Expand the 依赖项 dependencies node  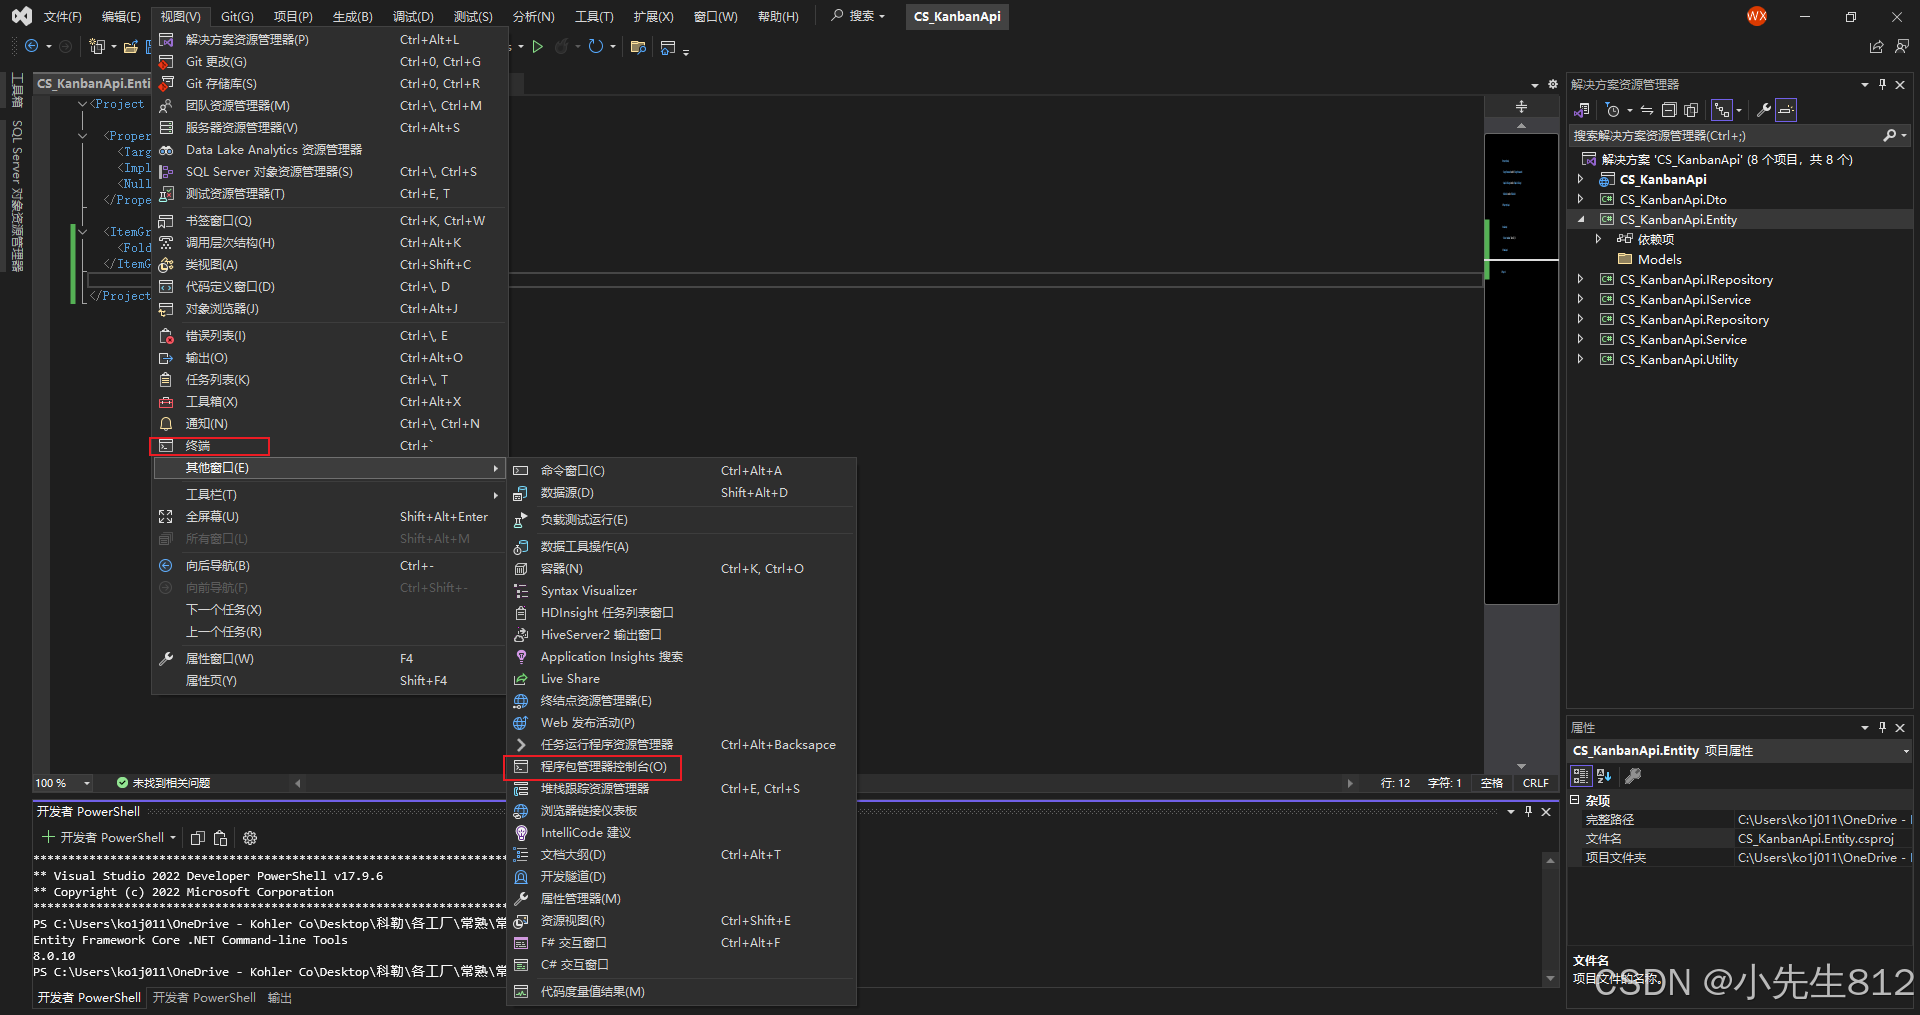1599,240
